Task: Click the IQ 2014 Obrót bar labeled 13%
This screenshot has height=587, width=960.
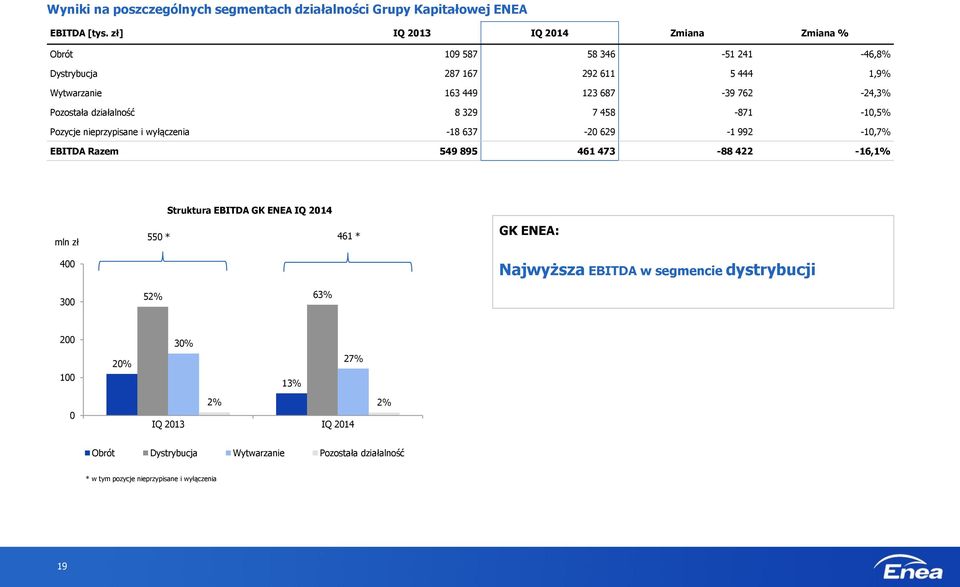Action: point(291,405)
